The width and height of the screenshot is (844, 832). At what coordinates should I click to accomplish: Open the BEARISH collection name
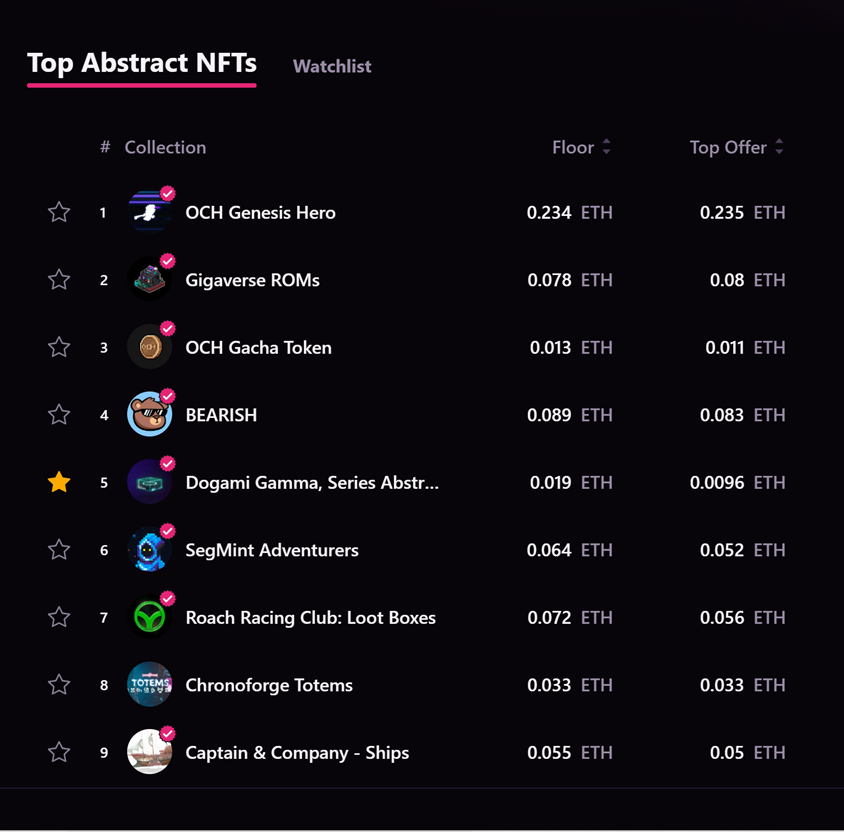click(x=221, y=415)
